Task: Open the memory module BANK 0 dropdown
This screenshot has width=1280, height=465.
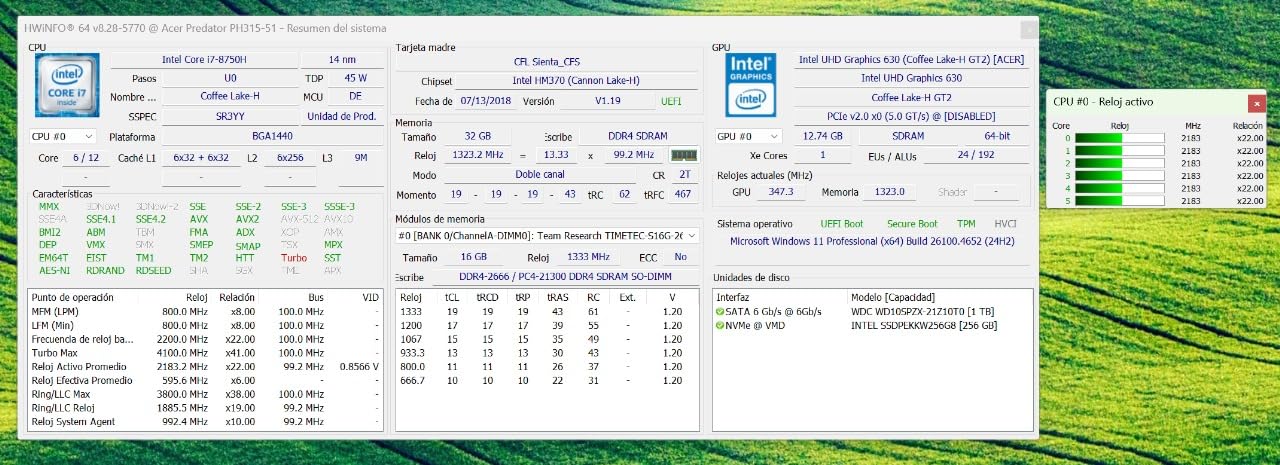Action: pos(547,236)
